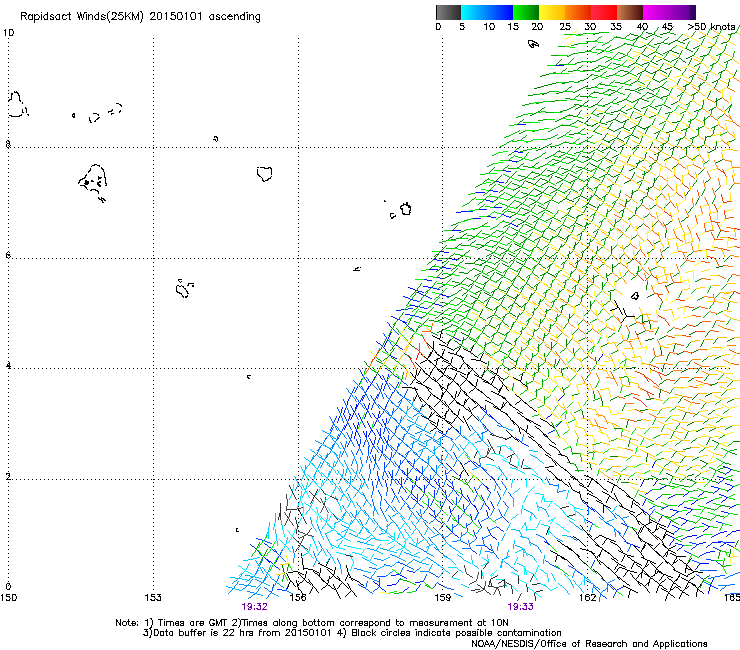Click the 'Rapidscat Winds(25KM) 20150101 ascending' title
Screen dimensions: 740x650
[140, 17]
